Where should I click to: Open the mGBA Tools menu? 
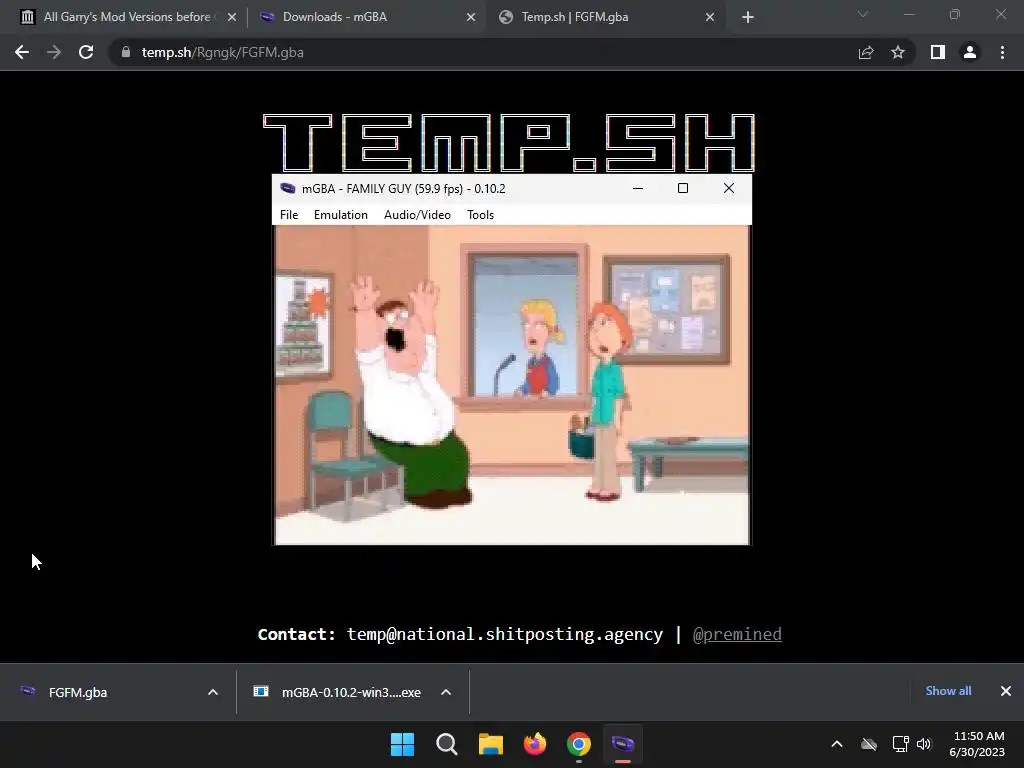point(480,215)
